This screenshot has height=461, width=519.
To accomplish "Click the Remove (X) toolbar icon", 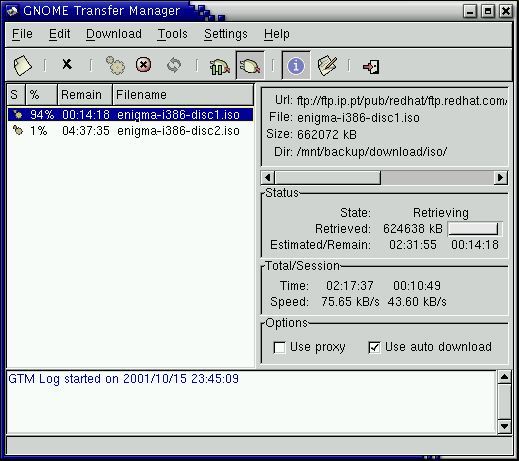I will 67,64.
